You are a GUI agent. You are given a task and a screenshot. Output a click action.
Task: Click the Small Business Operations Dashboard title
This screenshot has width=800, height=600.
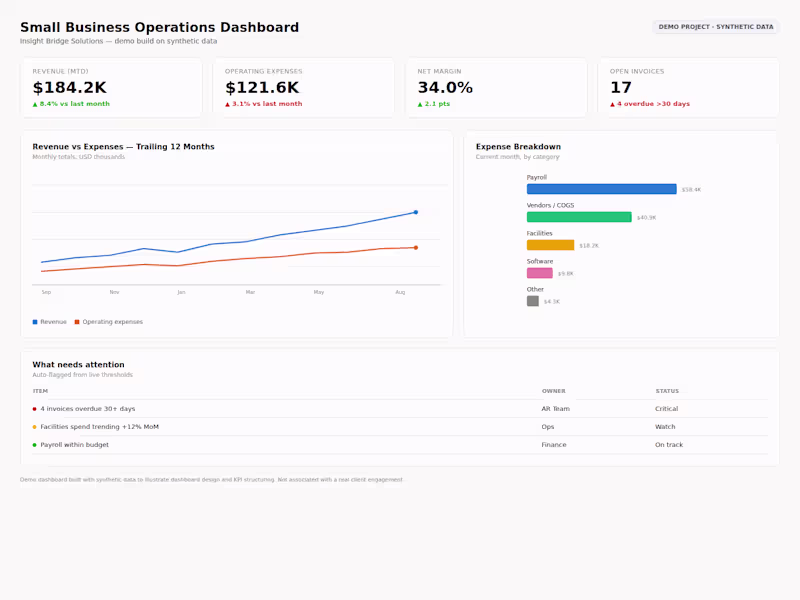160,27
